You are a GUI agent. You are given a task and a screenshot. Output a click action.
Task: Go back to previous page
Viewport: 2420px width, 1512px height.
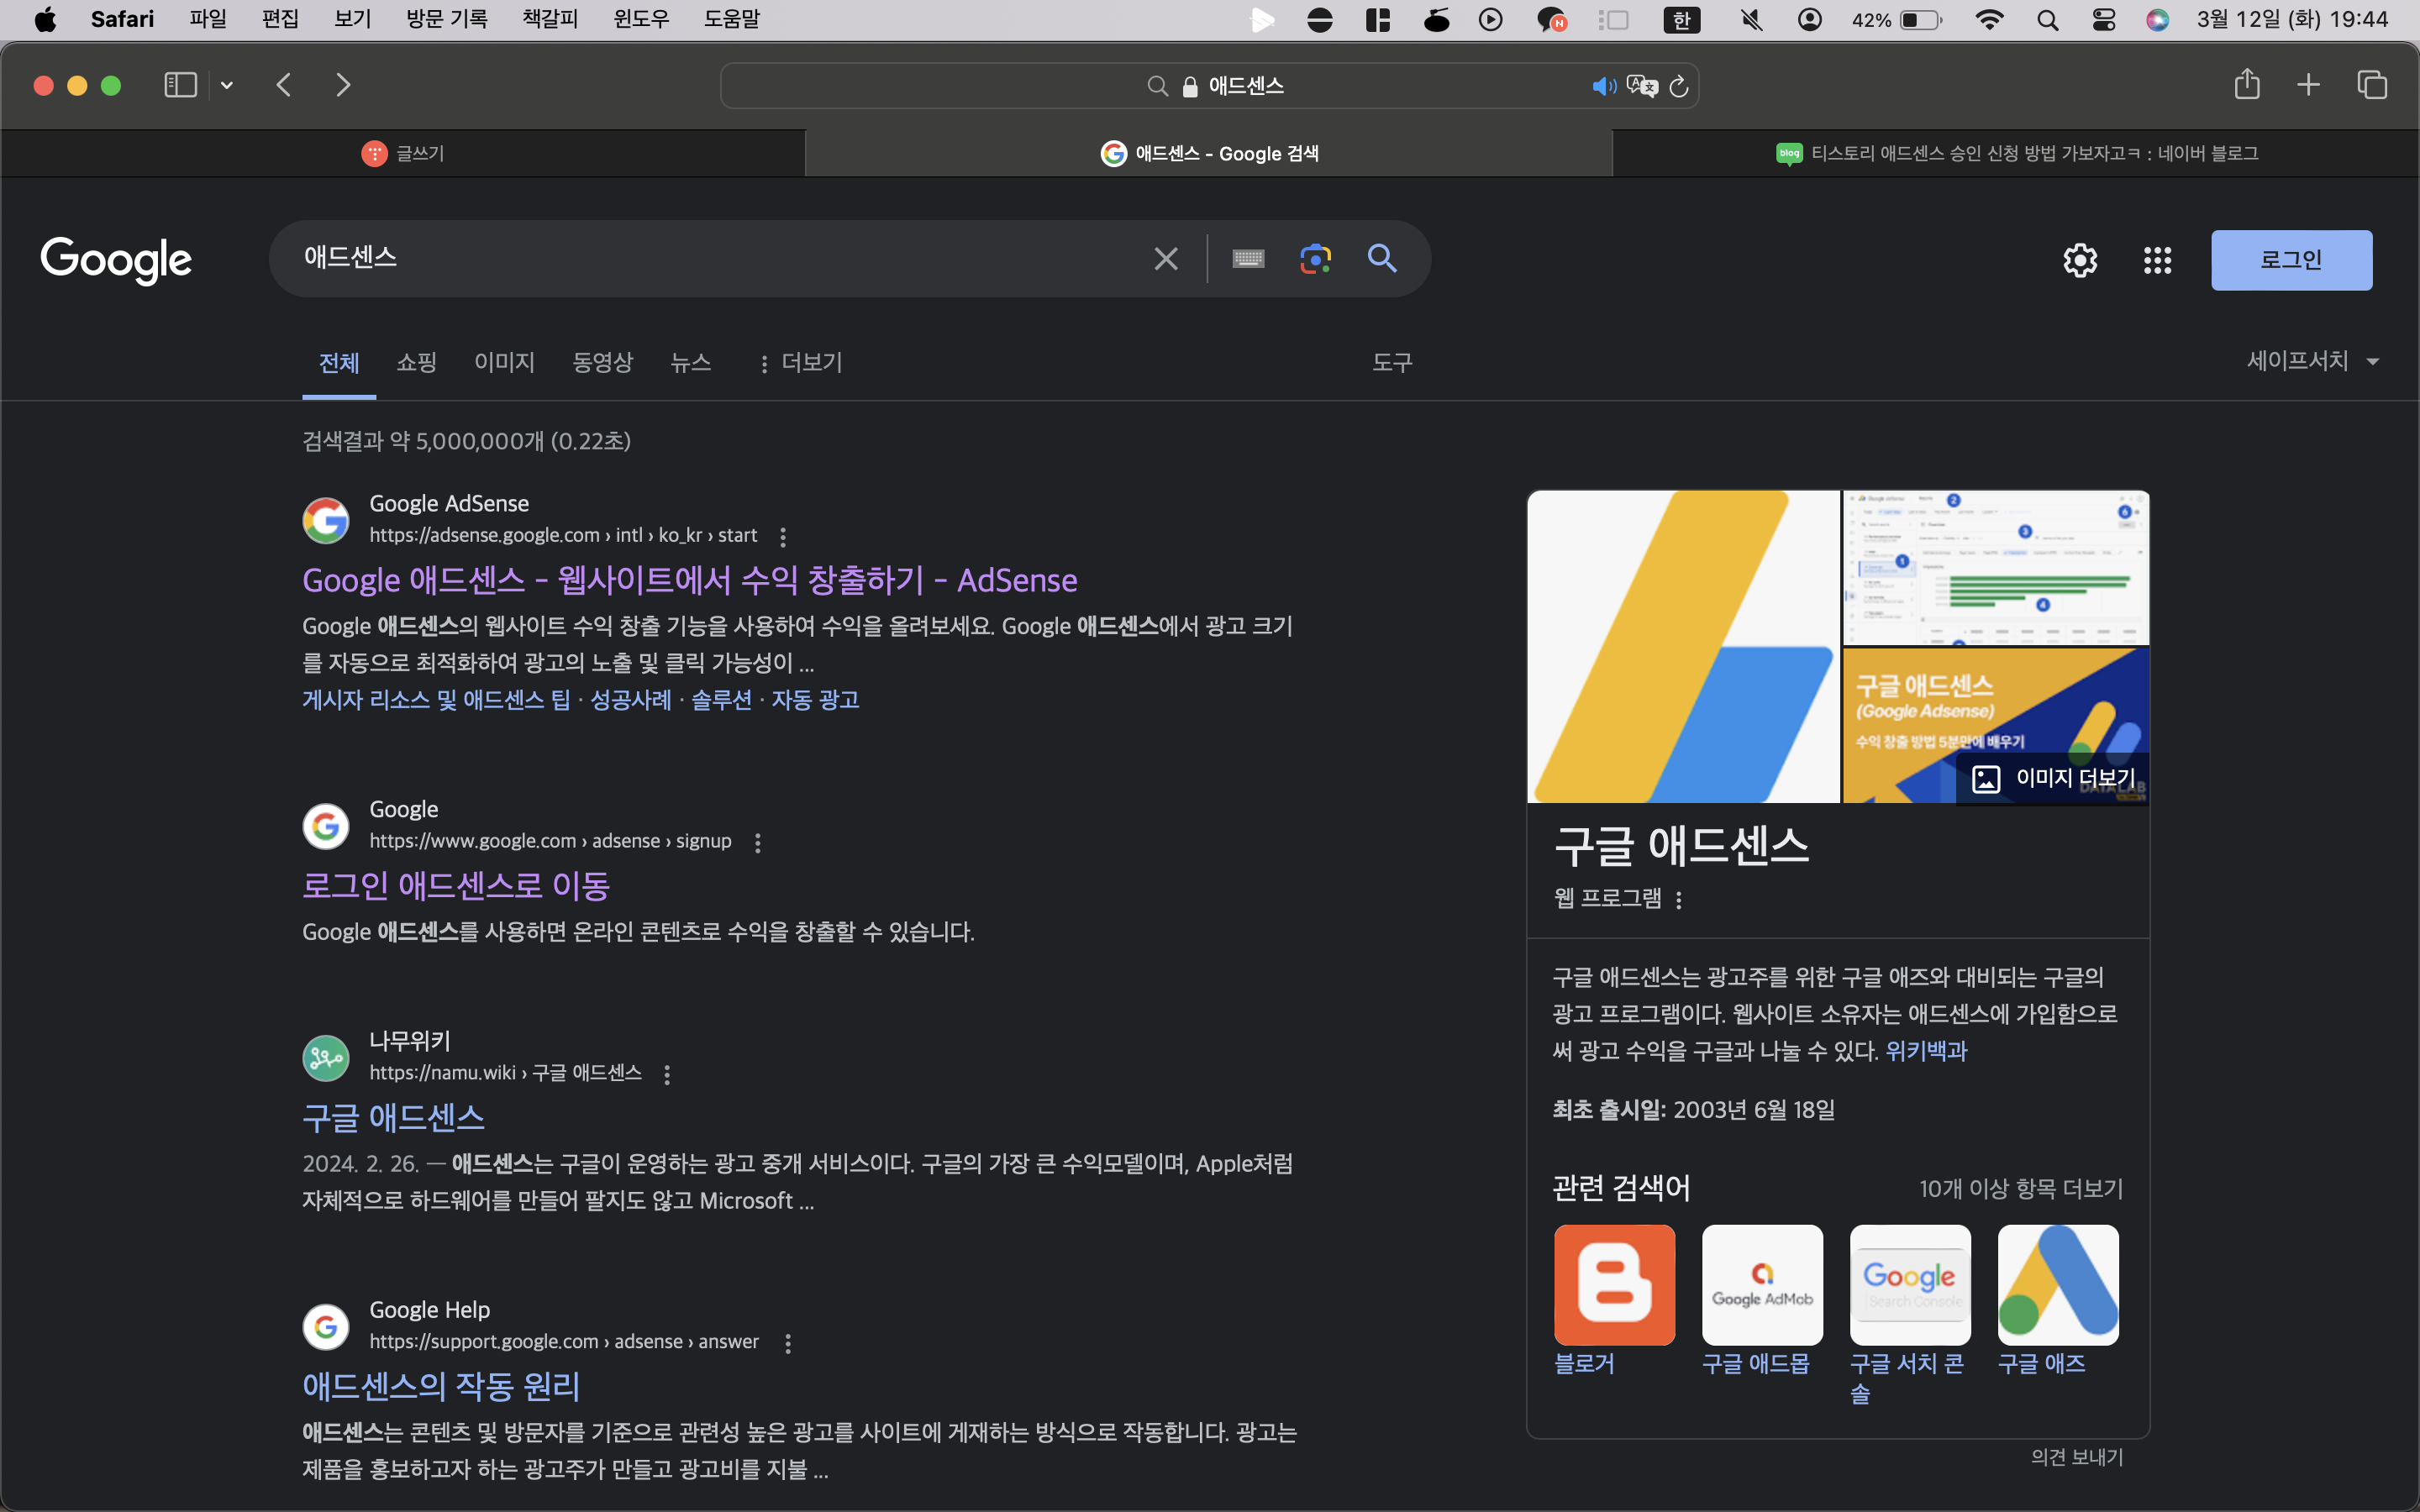pyautogui.click(x=284, y=85)
